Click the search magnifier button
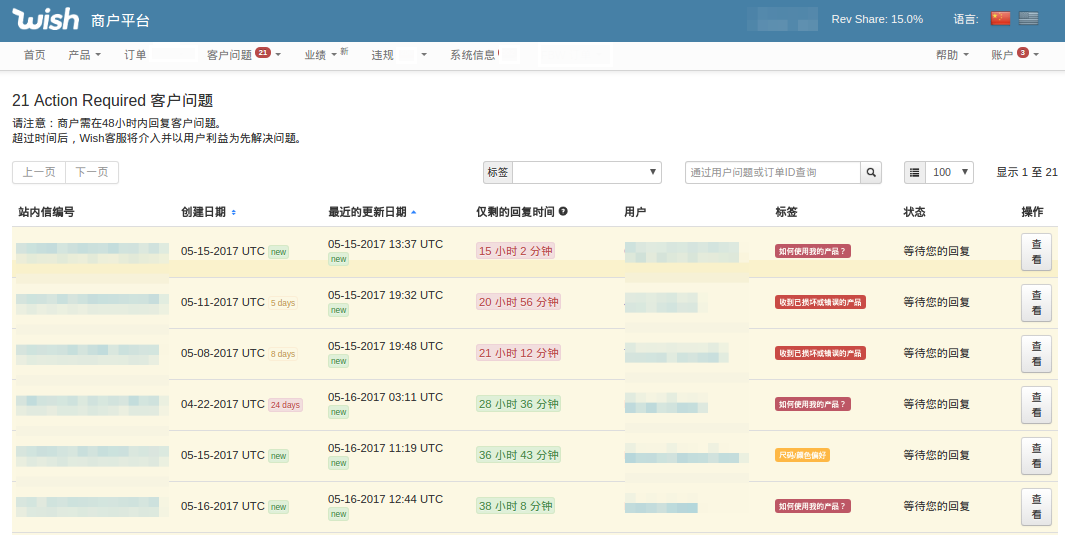This screenshot has width=1065, height=535. tap(871, 173)
